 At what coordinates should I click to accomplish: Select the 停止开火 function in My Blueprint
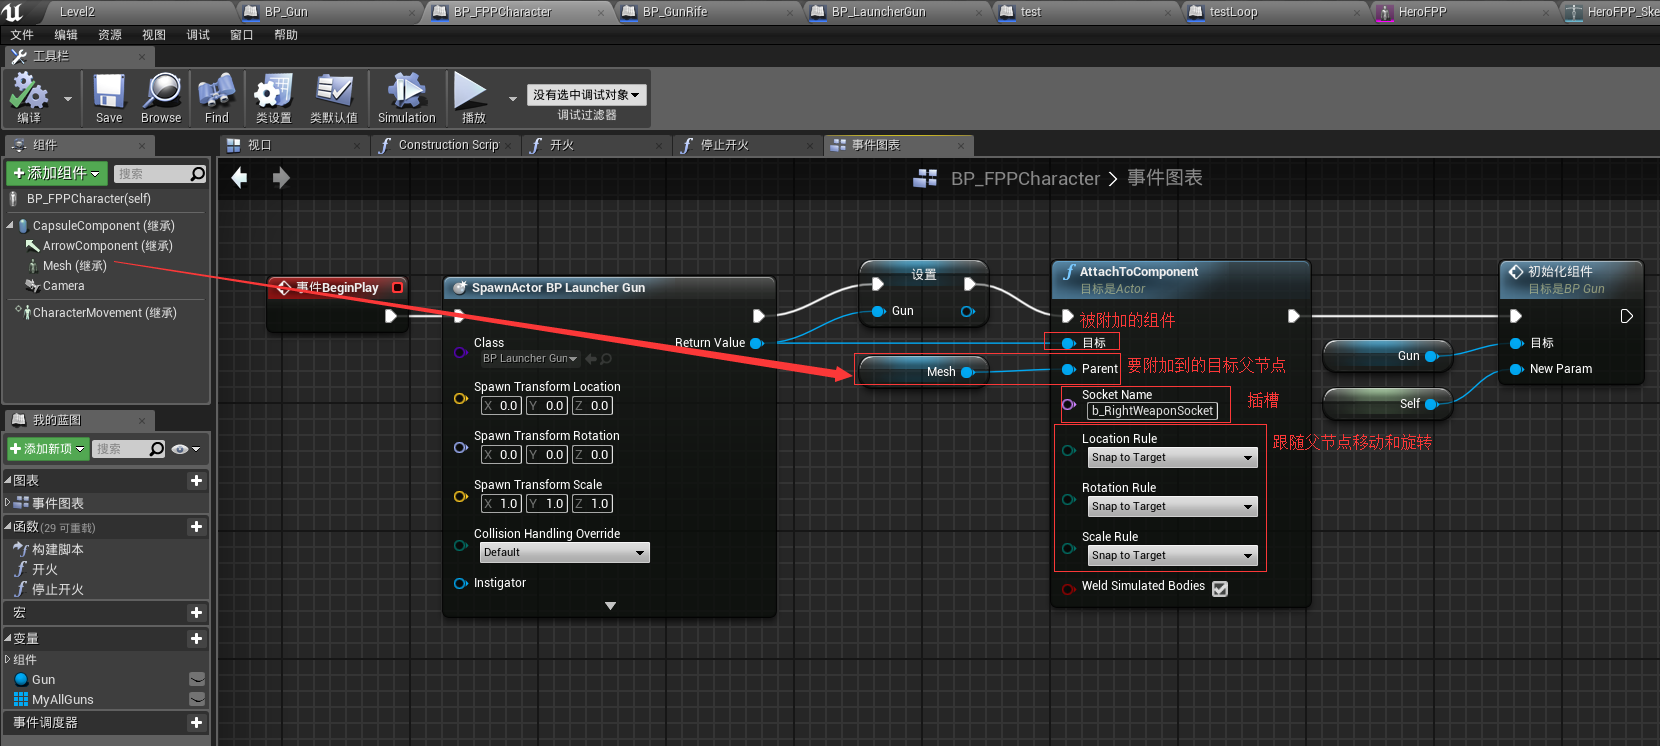pos(57,589)
